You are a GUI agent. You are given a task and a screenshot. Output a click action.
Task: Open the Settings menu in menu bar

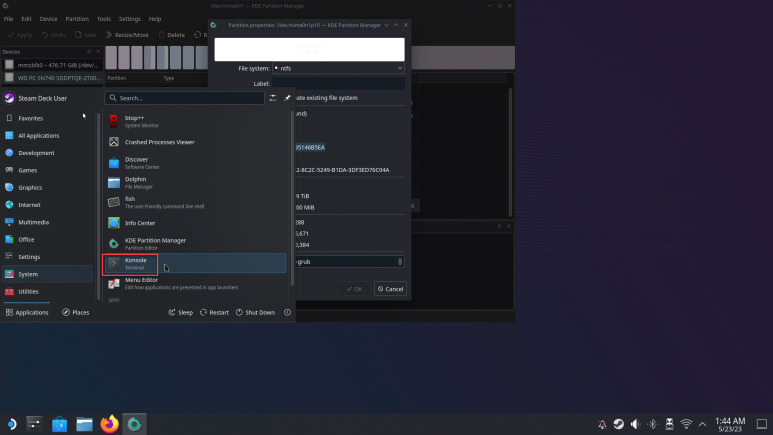pos(130,19)
